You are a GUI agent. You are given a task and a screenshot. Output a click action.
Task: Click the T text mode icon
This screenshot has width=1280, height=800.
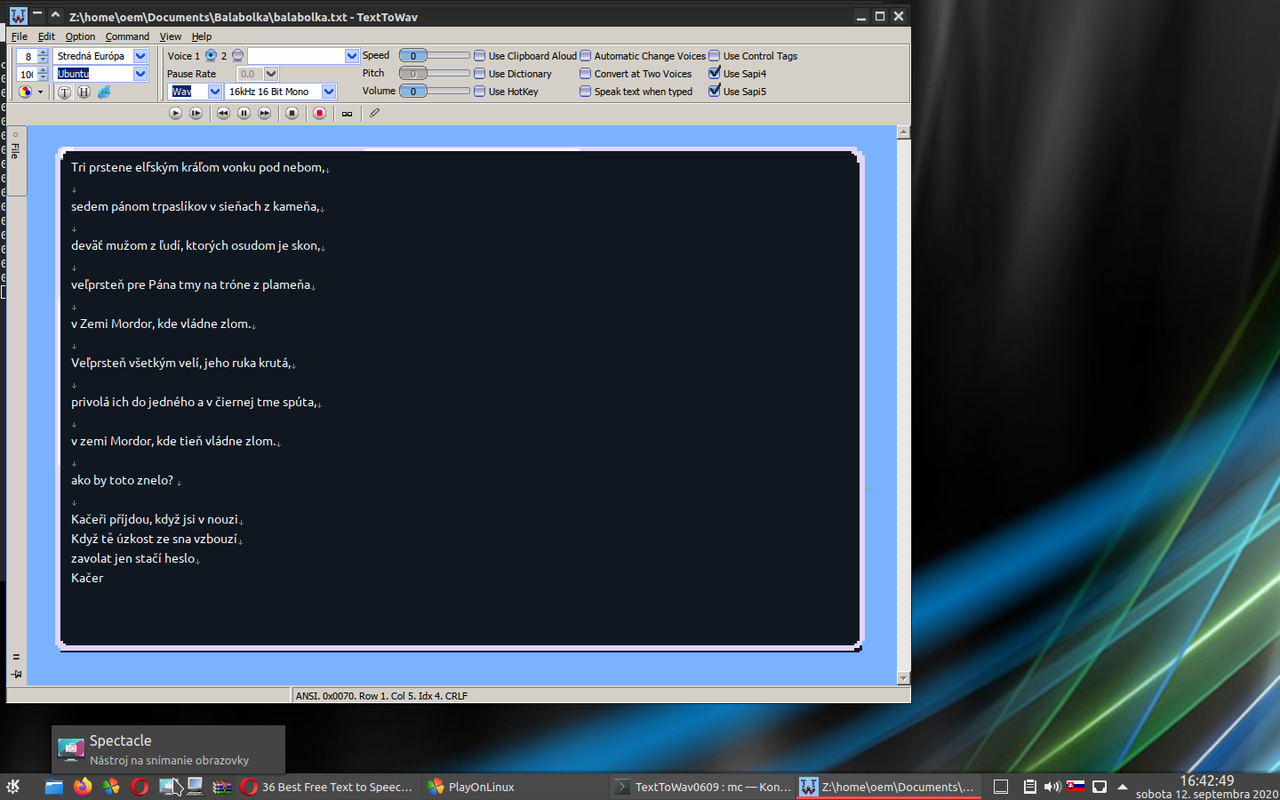point(64,92)
